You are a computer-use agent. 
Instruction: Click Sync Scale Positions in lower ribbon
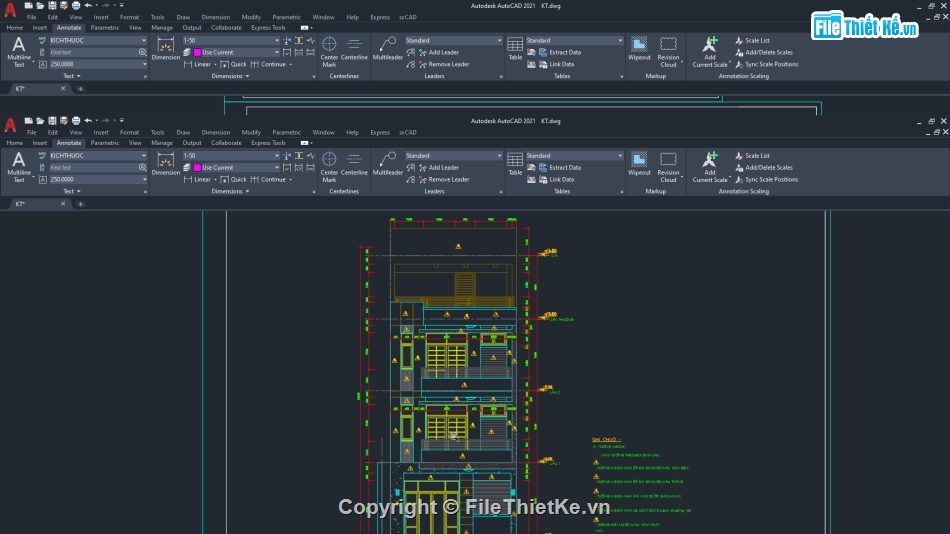[x=766, y=179]
